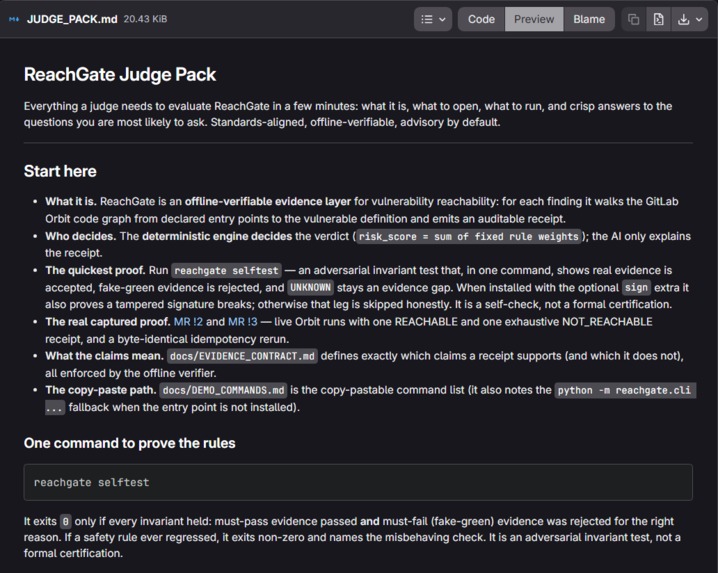Download the file with the download icon
The height and width of the screenshot is (573, 718).
pyautogui.click(x=683, y=19)
